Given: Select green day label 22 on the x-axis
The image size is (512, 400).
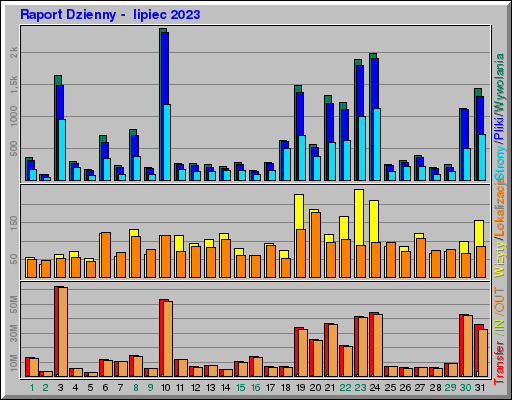Looking at the screenshot, I should pos(345,388).
